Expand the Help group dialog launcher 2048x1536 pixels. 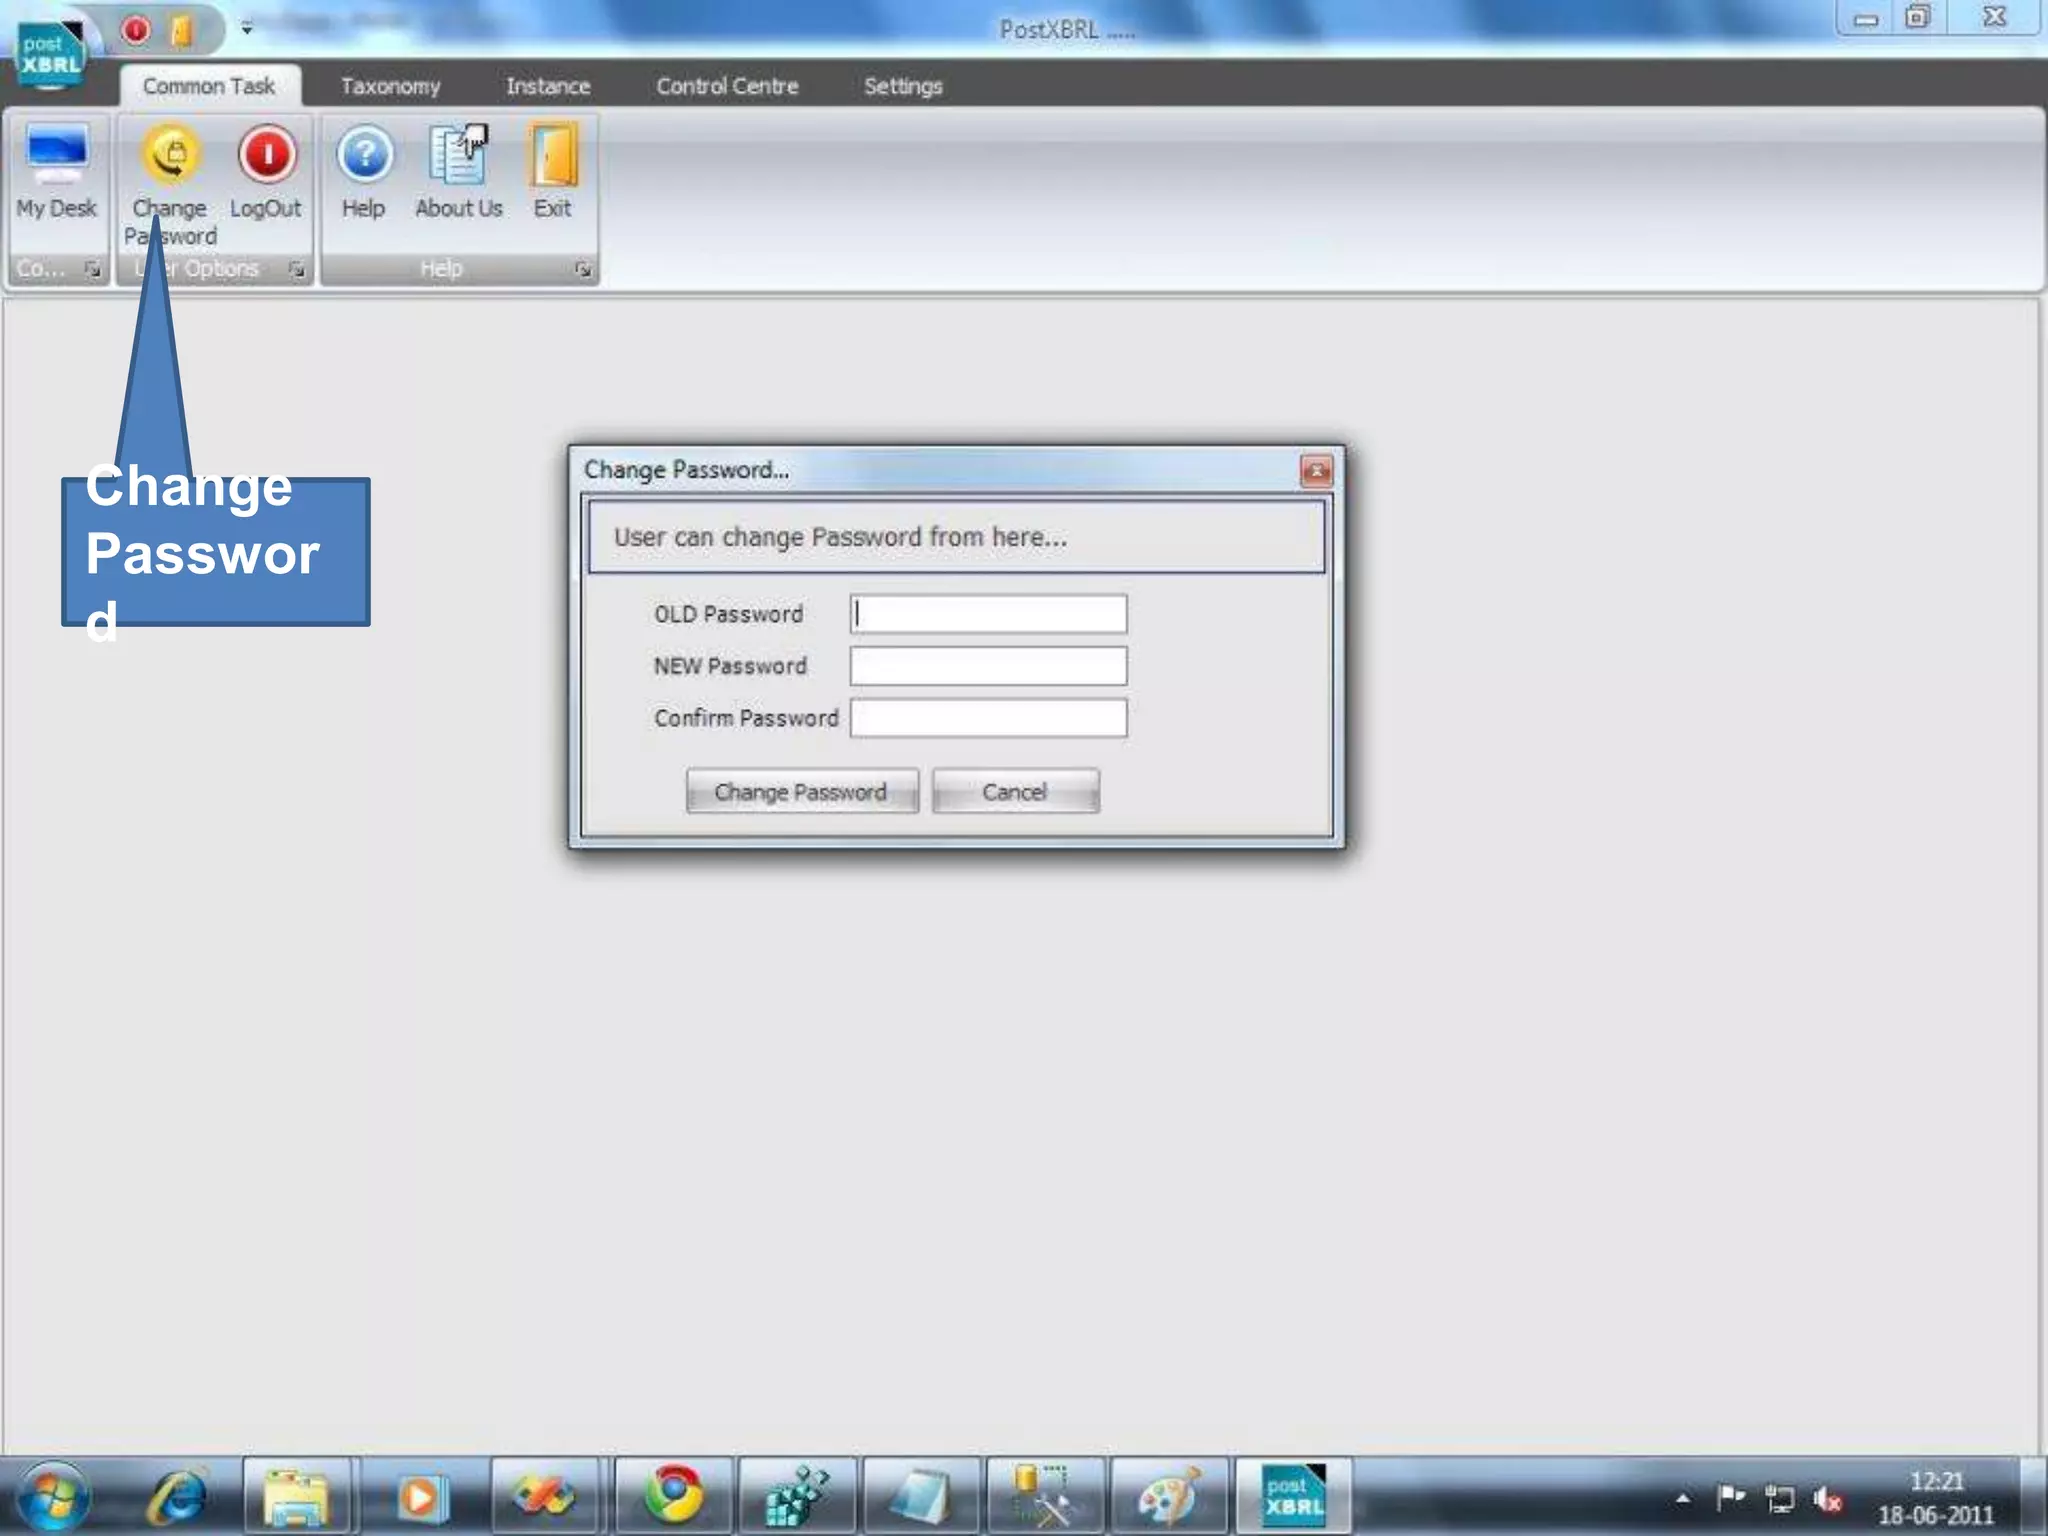coord(583,269)
